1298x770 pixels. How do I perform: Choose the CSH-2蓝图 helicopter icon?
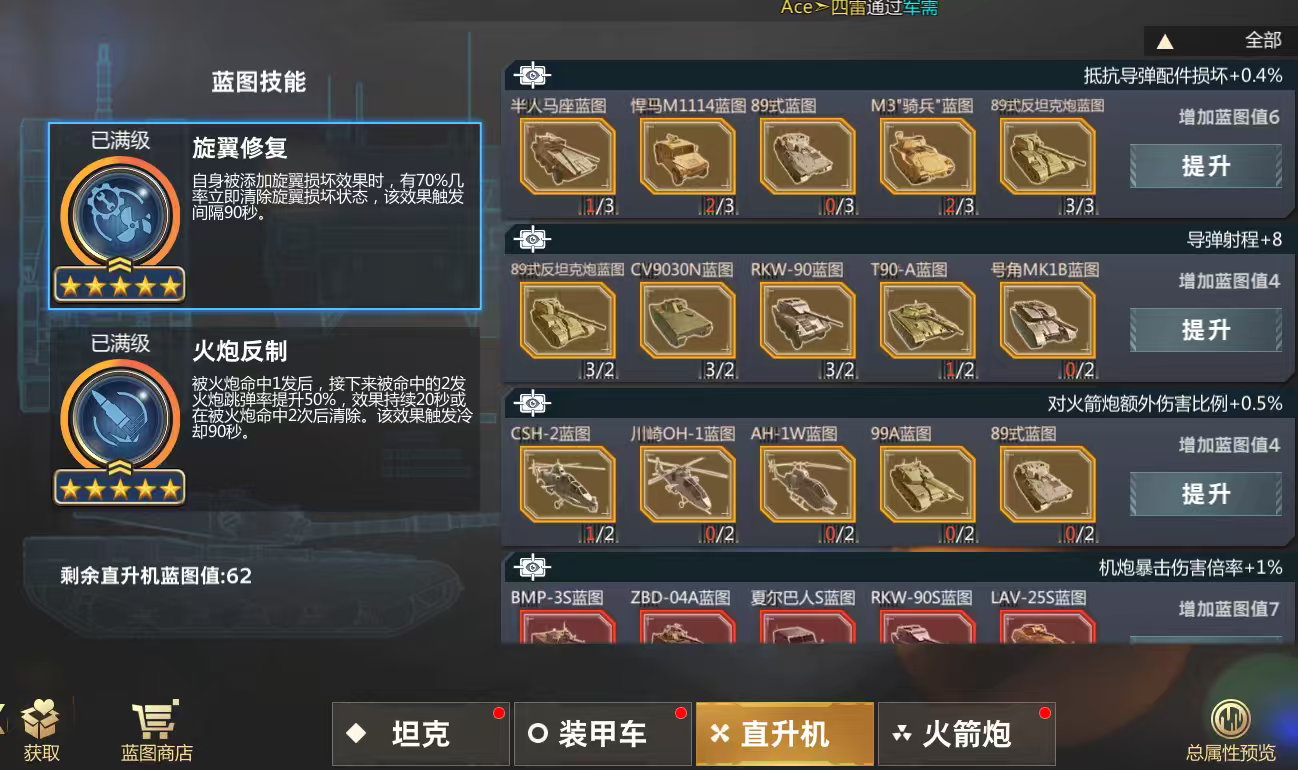pos(567,484)
